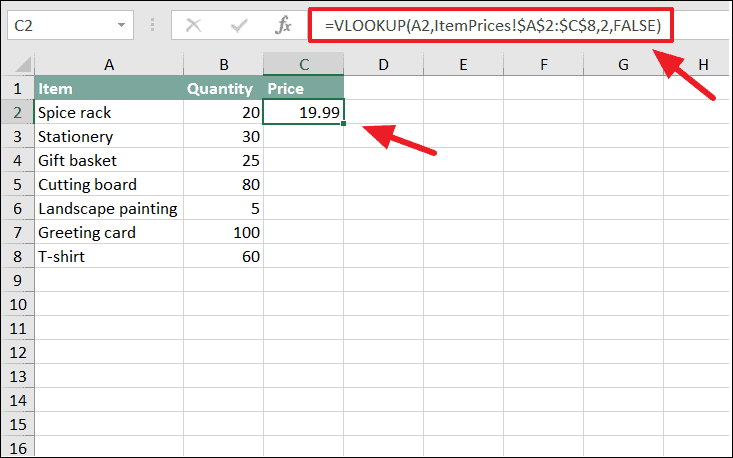This screenshot has height=458, width=733.
Task: Click the fill handle on cell C2
Action: coord(344,123)
